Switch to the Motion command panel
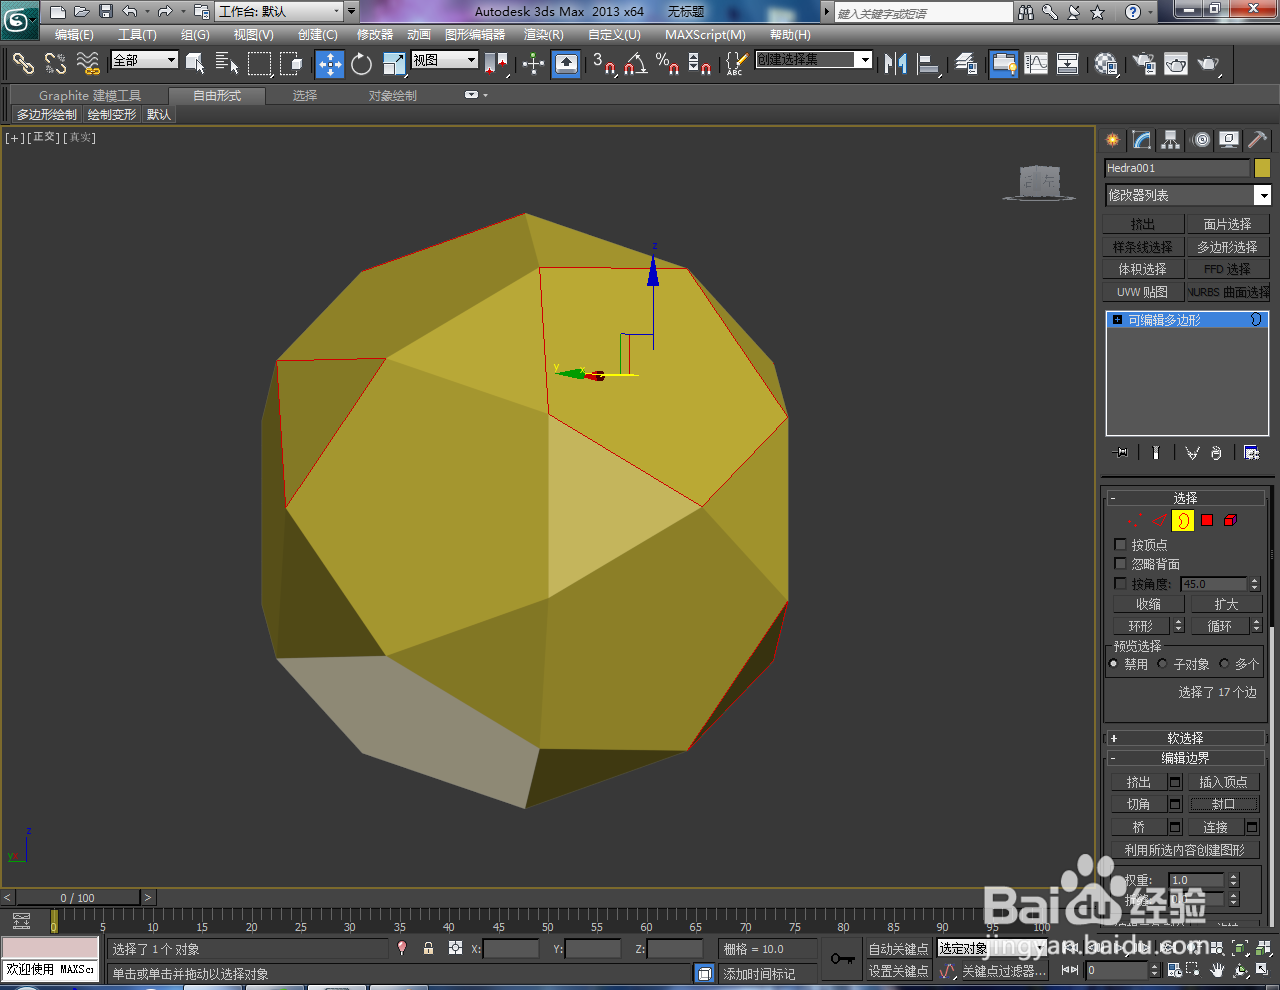The width and height of the screenshot is (1280, 990). coord(1201,140)
